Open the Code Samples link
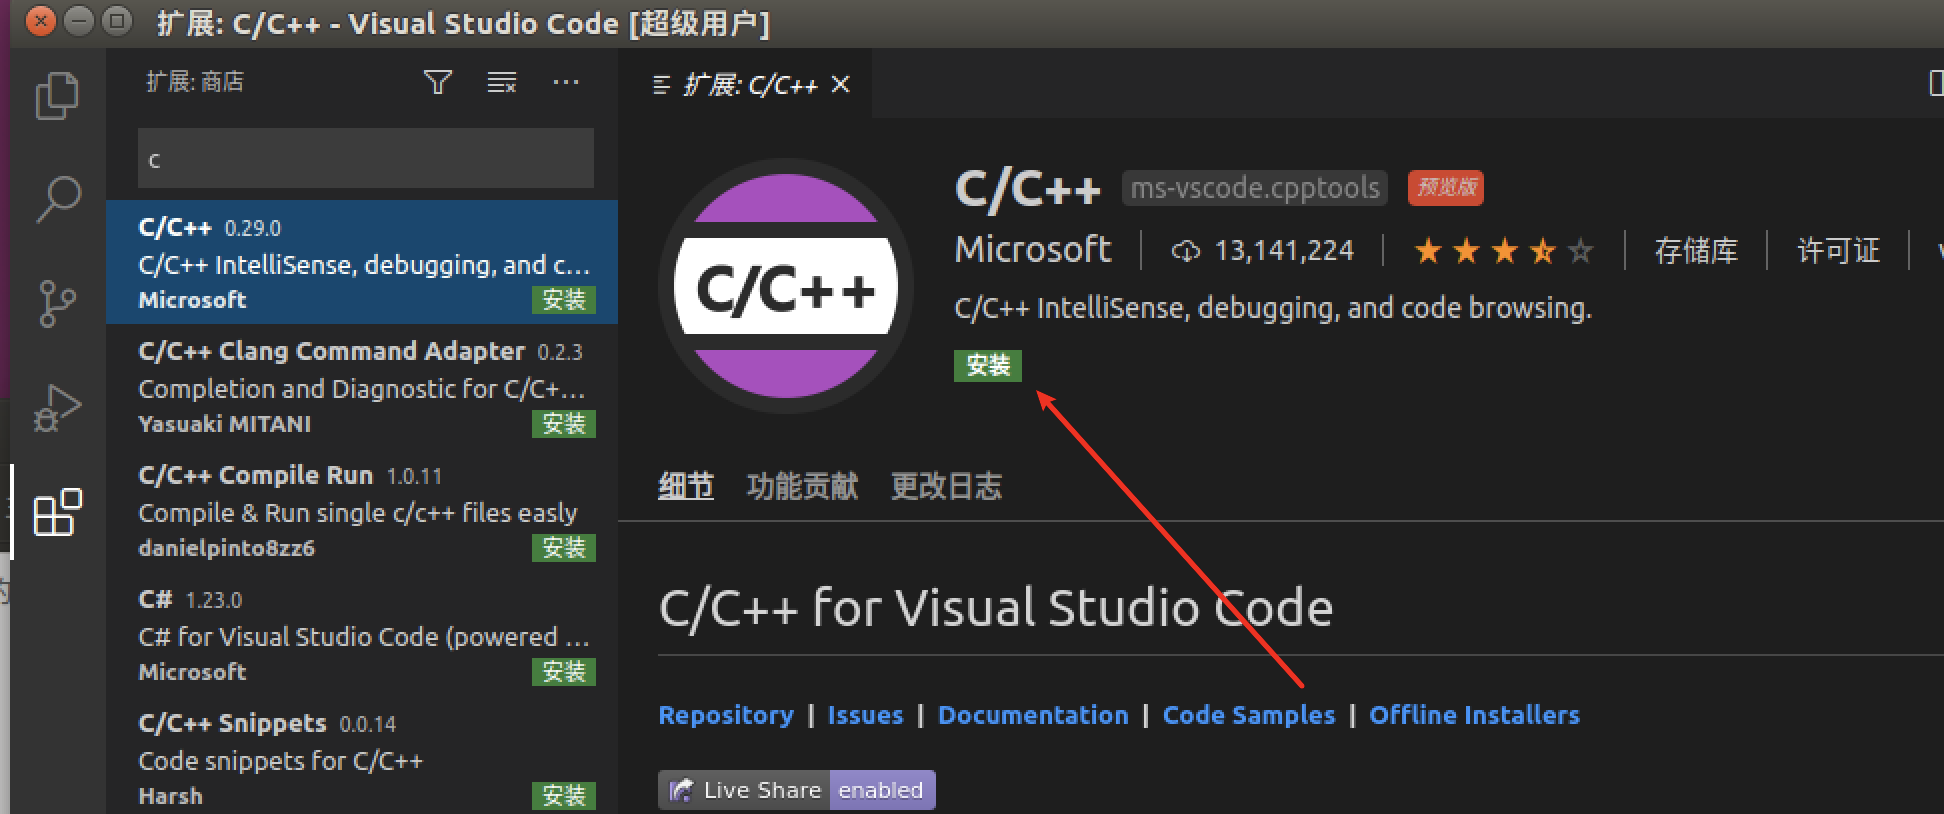This screenshot has height=814, width=1944. point(1249,715)
